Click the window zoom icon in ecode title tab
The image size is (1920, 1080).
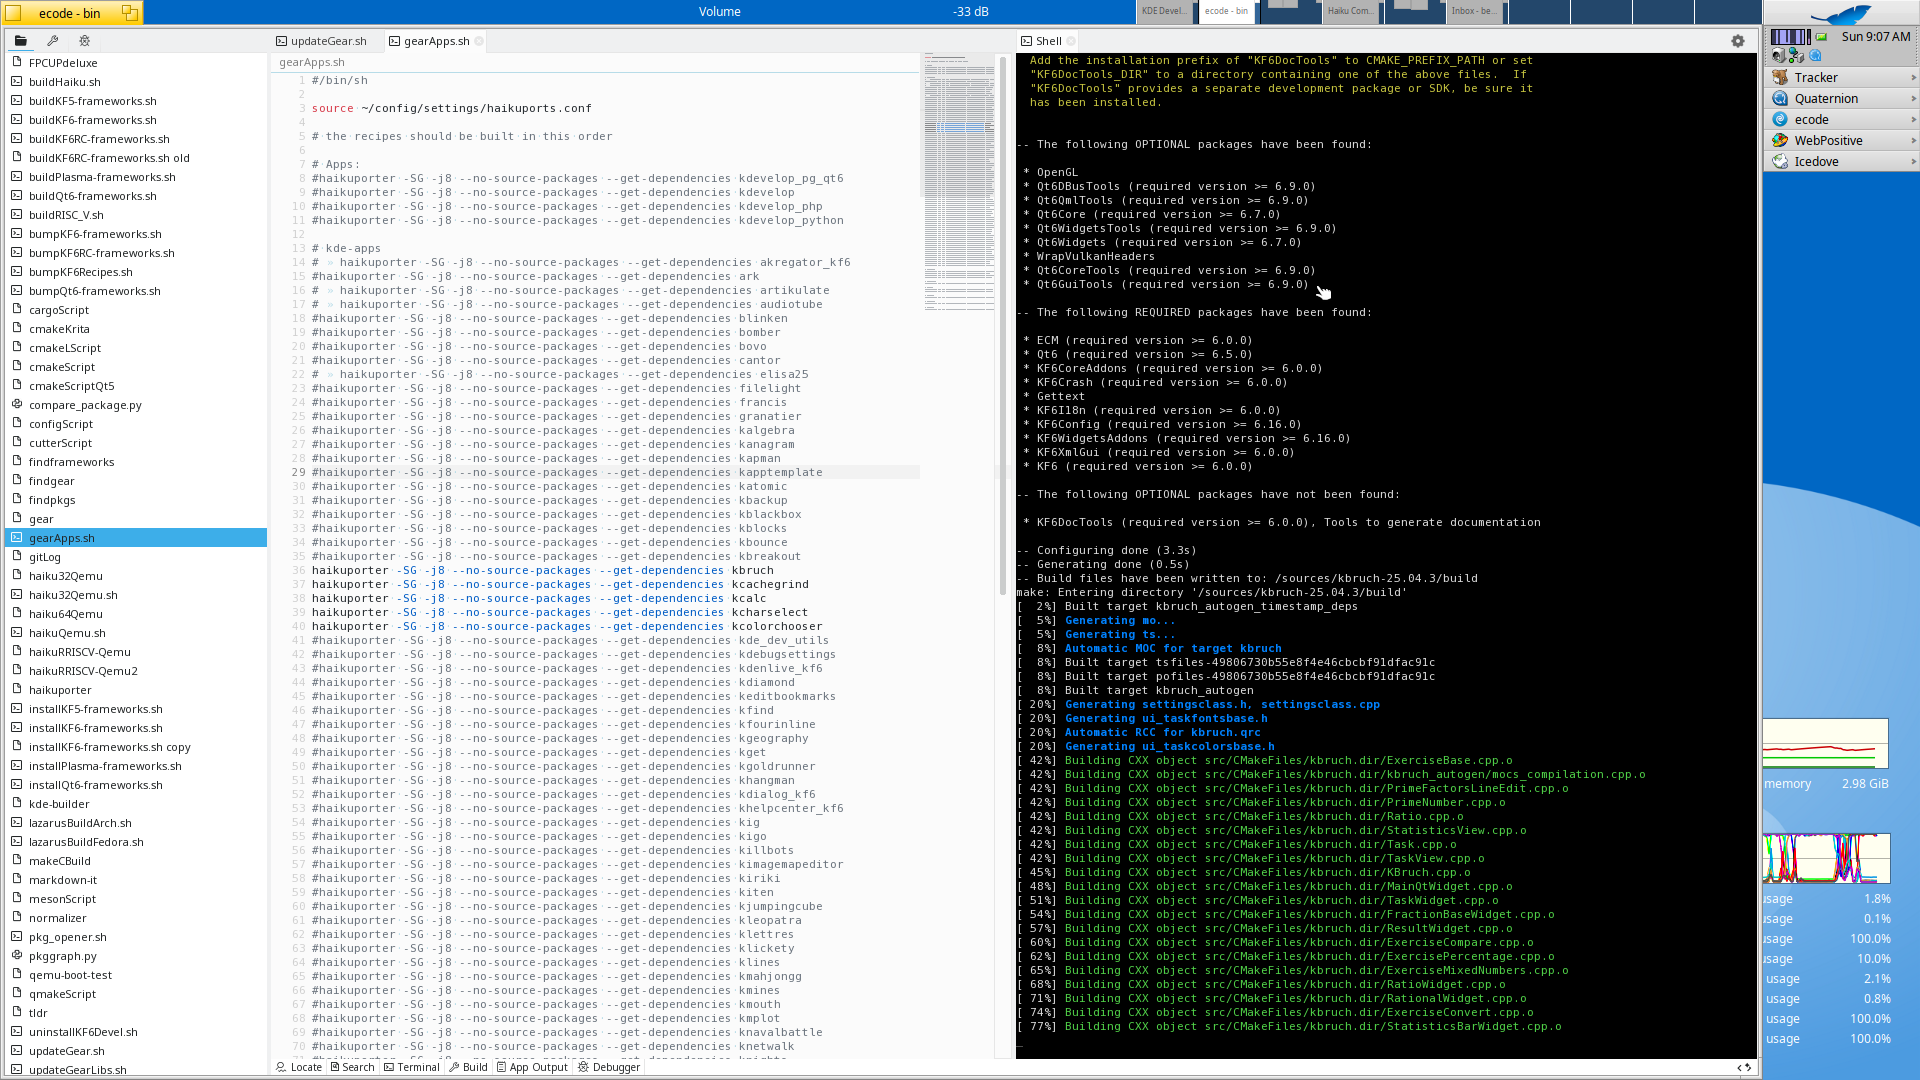point(129,13)
